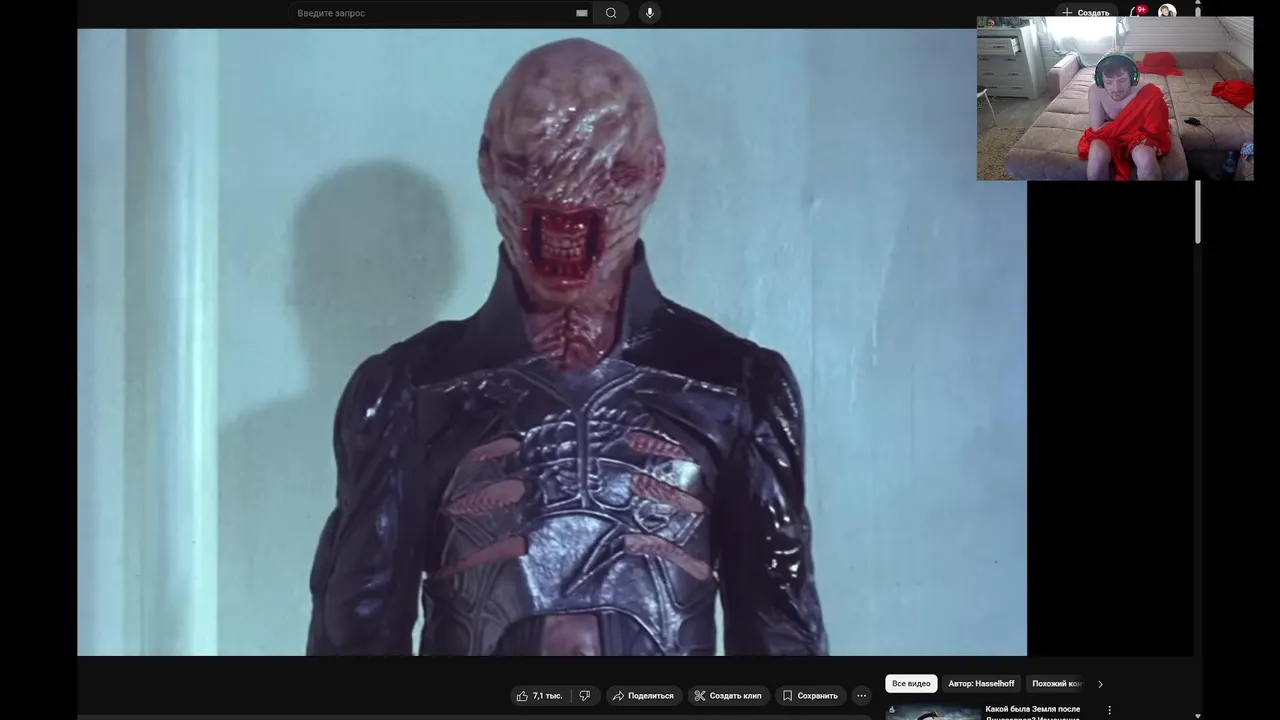The image size is (1280, 720).
Task: Click Создать клип scissors button
Action: pyautogui.click(x=728, y=696)
